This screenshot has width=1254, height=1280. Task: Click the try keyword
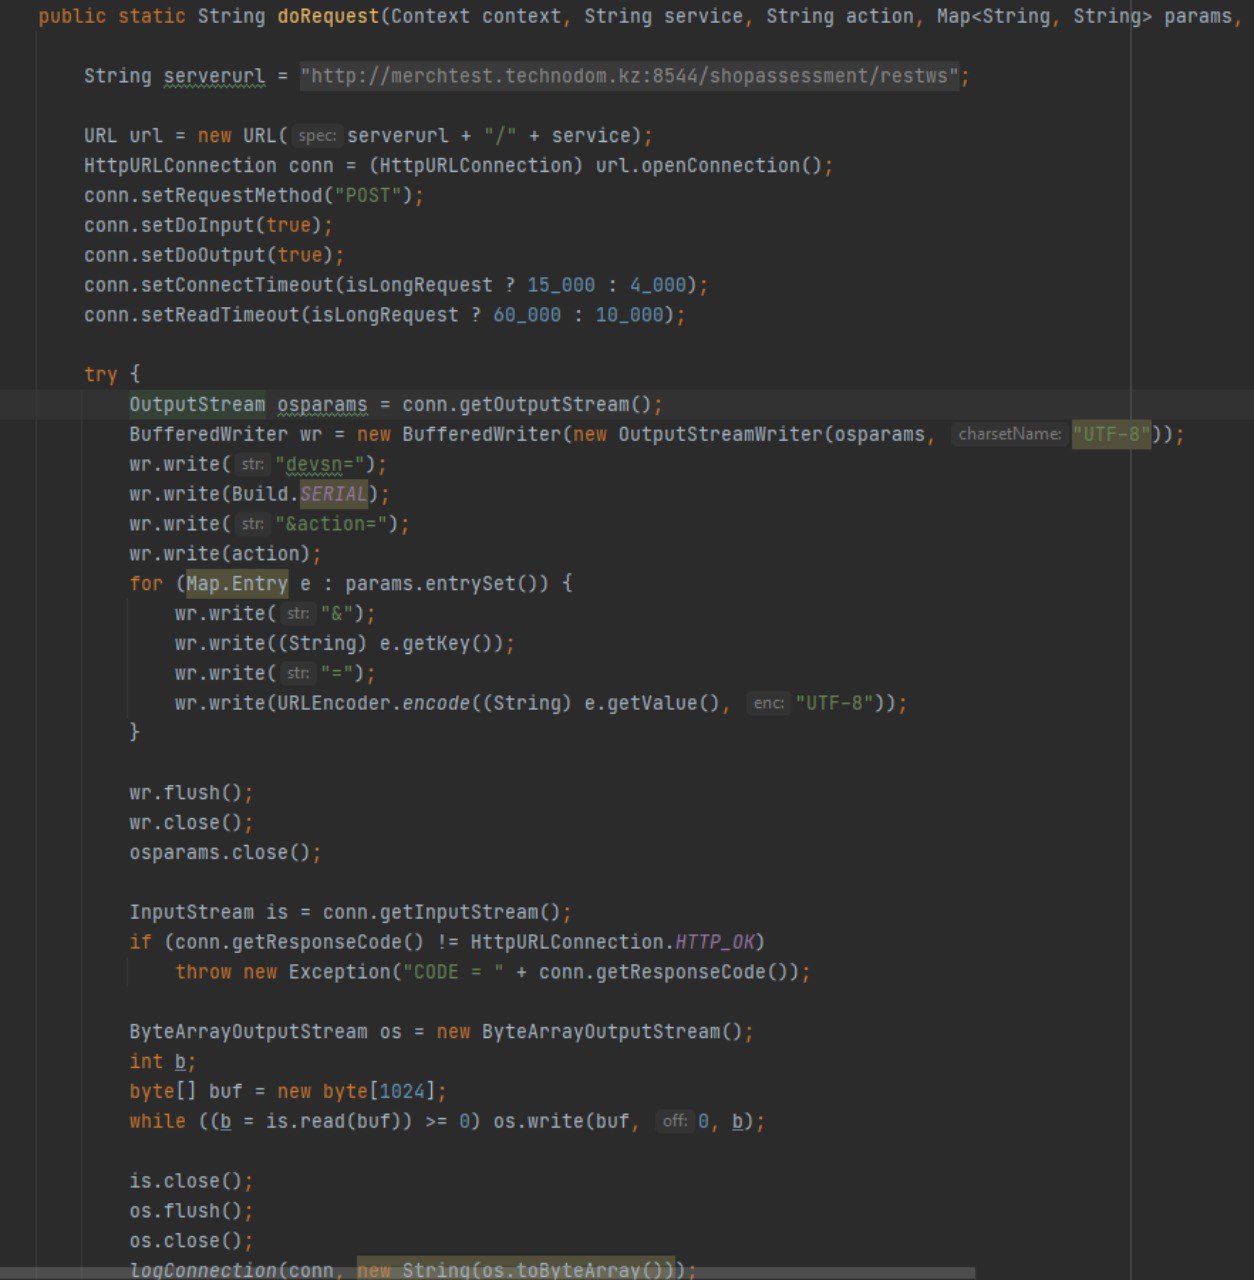(x=101, y=375)
